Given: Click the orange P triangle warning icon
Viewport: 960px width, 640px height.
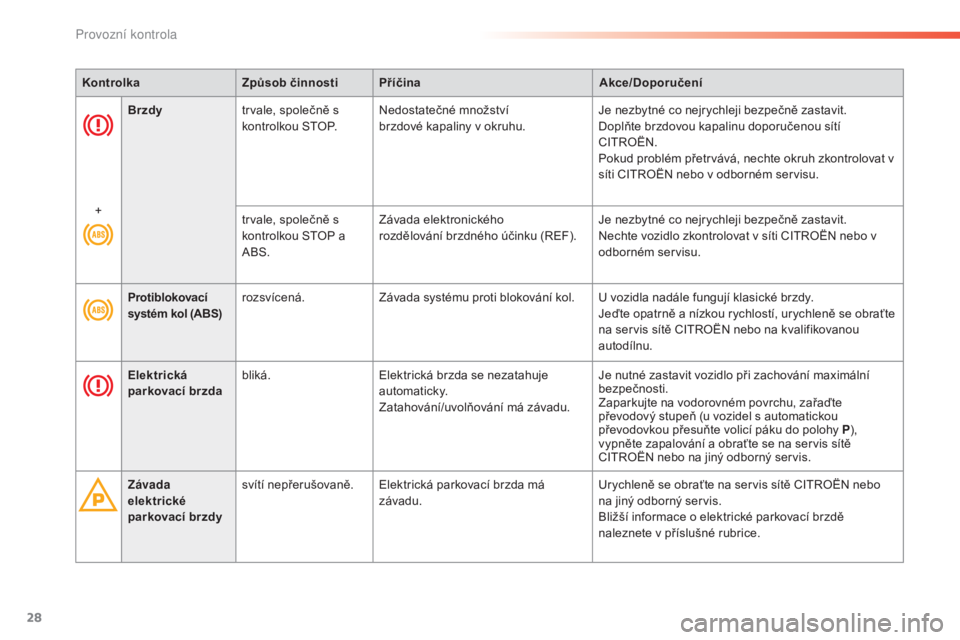Looking at the screenshot, I should click(98, 495).
